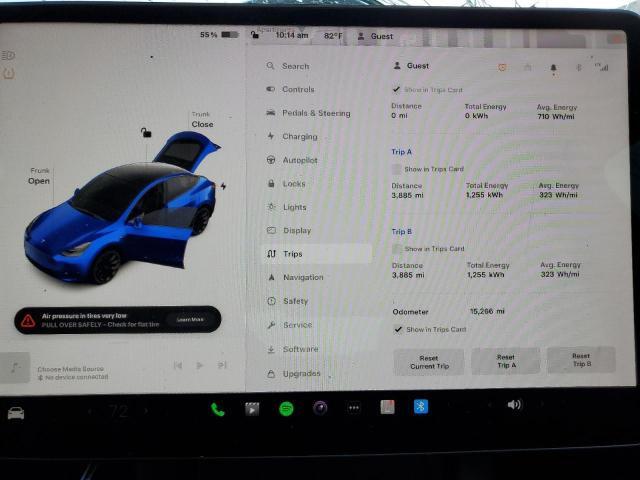Open Pedals & Steering settings

[x=309, y=113]
